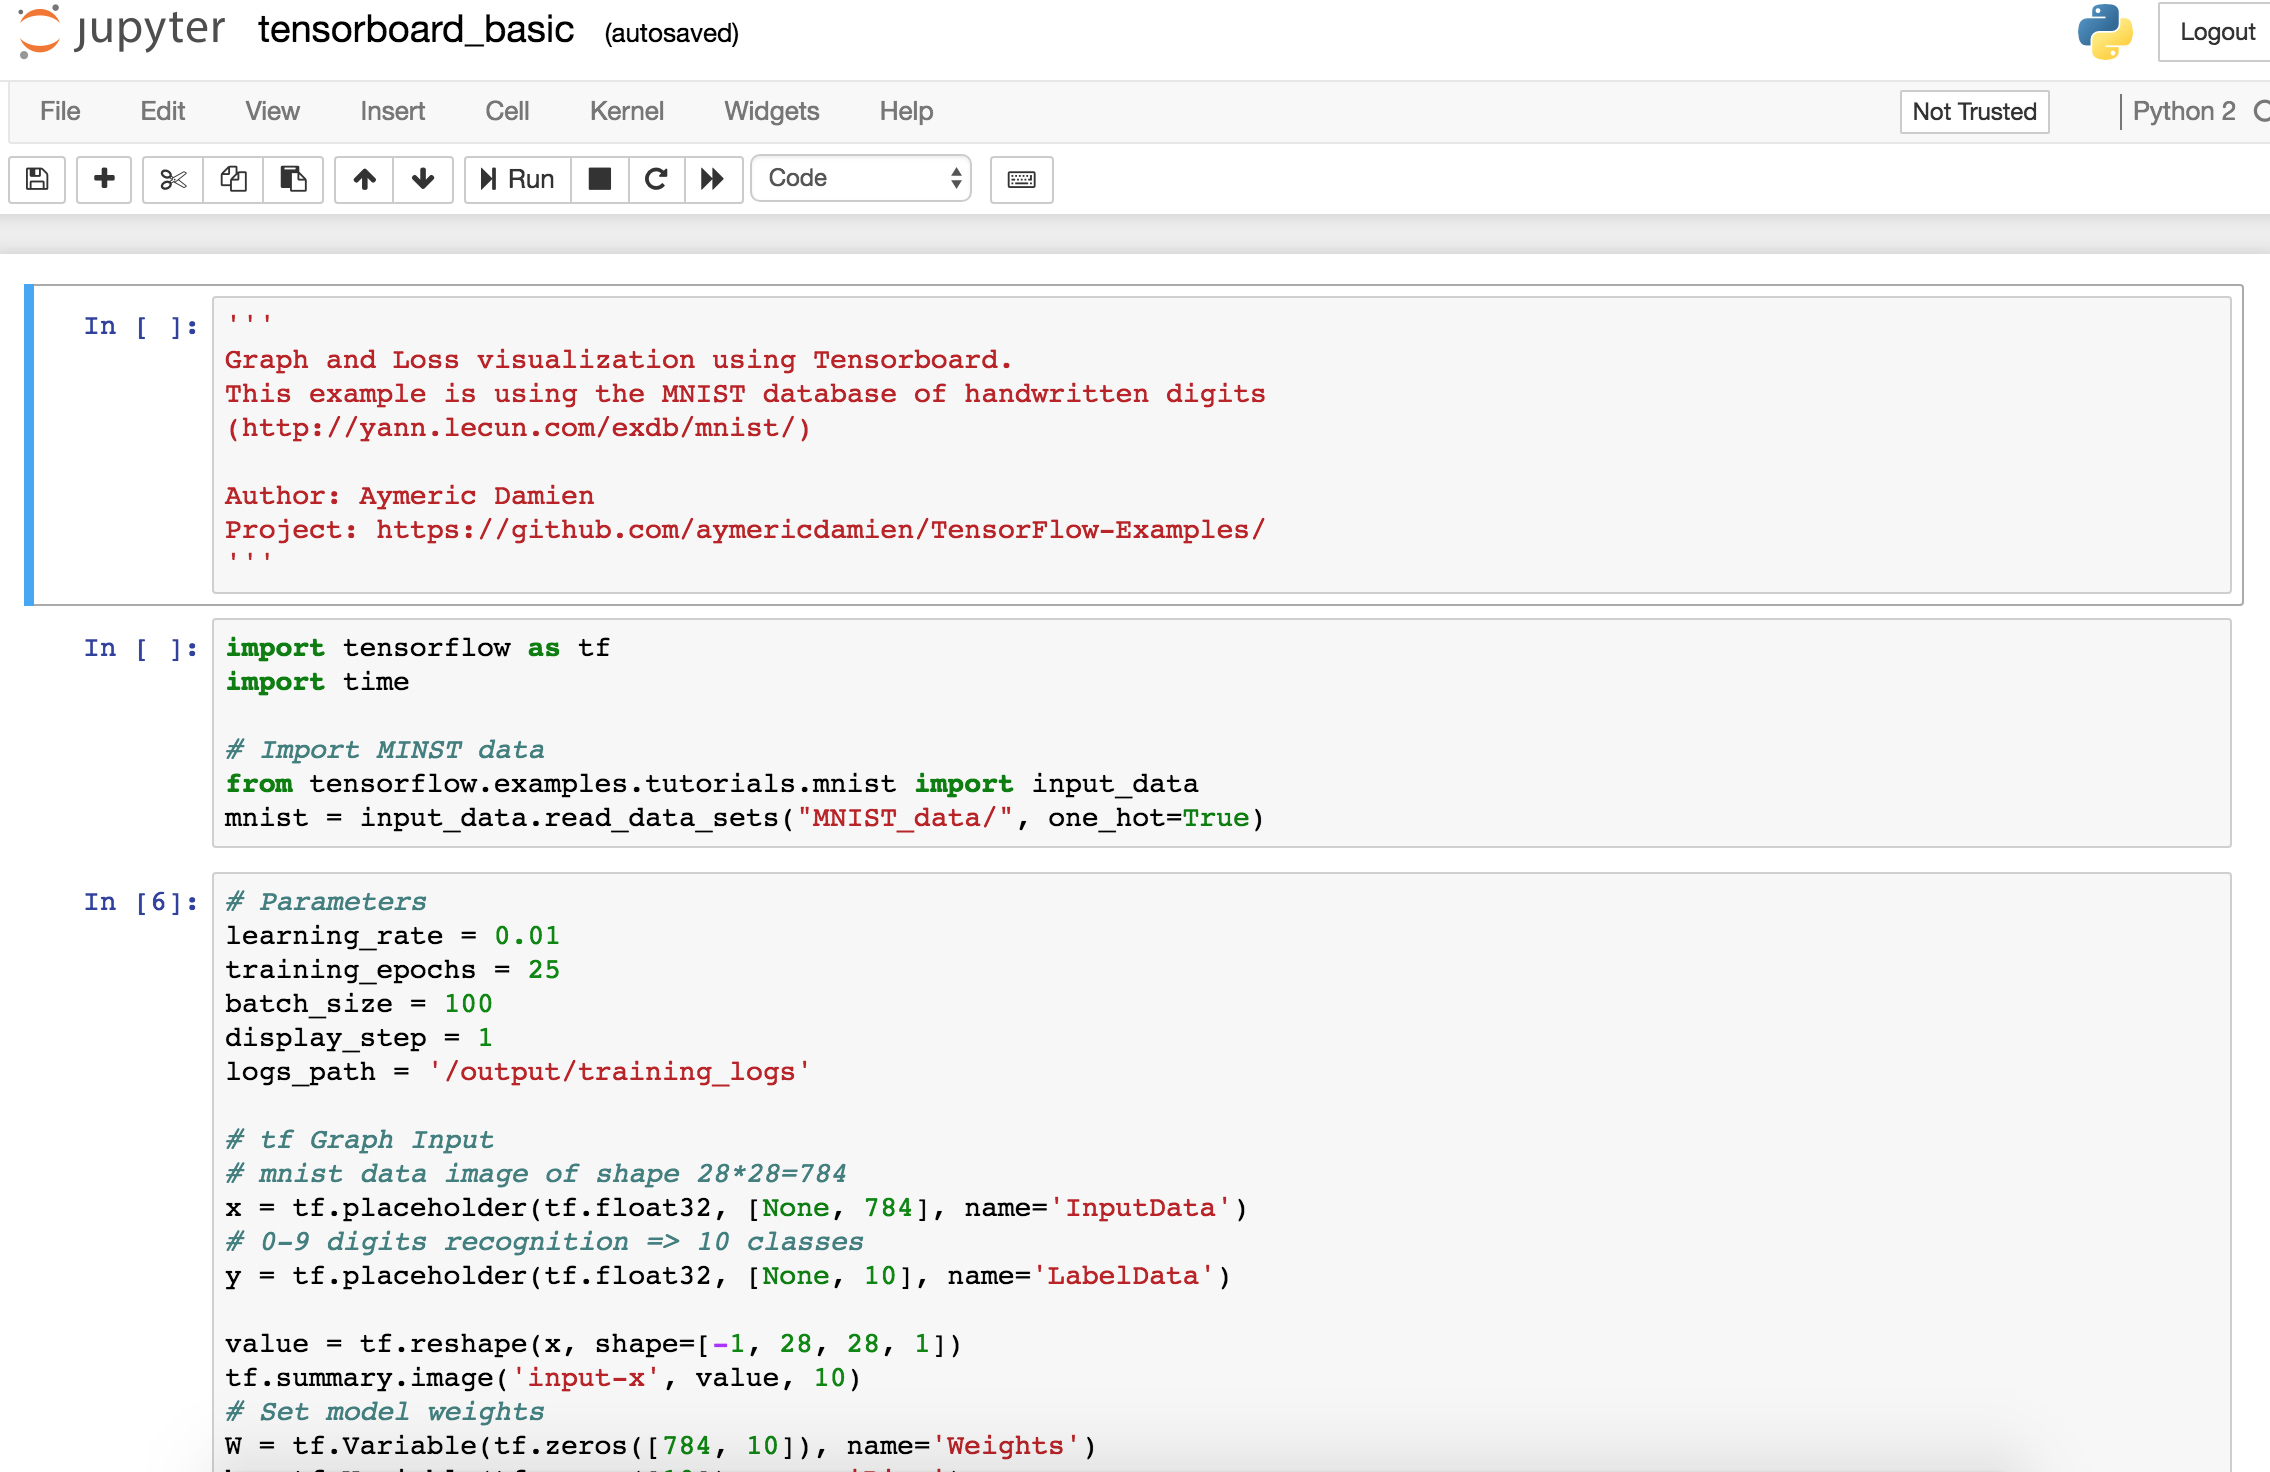
Task: Click the save and checkpoint icon
Action: [37, 179]
